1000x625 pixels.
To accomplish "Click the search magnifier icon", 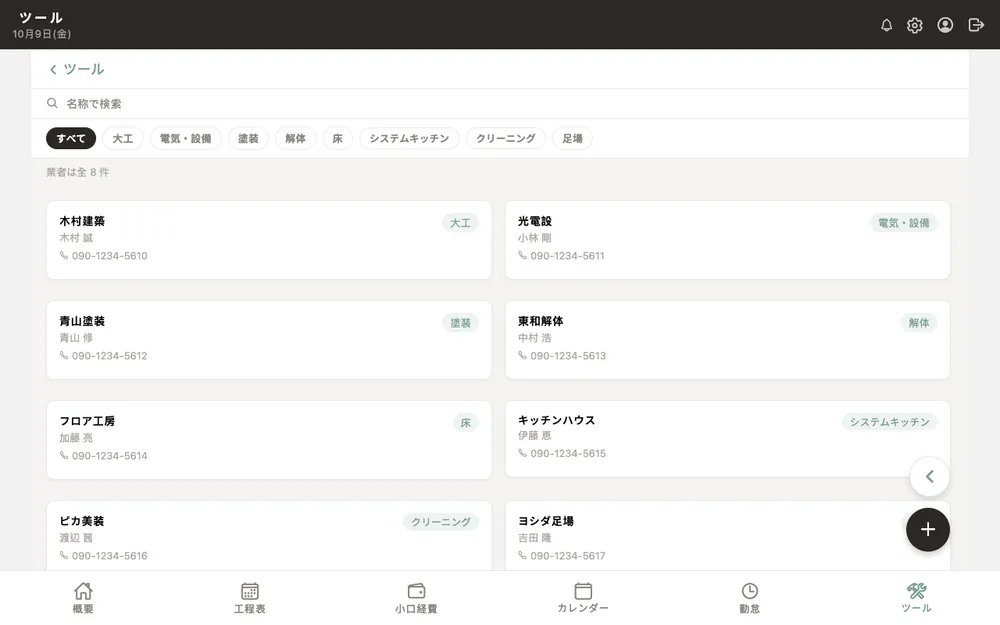I will pyautogui.click(x=52, y=103).
